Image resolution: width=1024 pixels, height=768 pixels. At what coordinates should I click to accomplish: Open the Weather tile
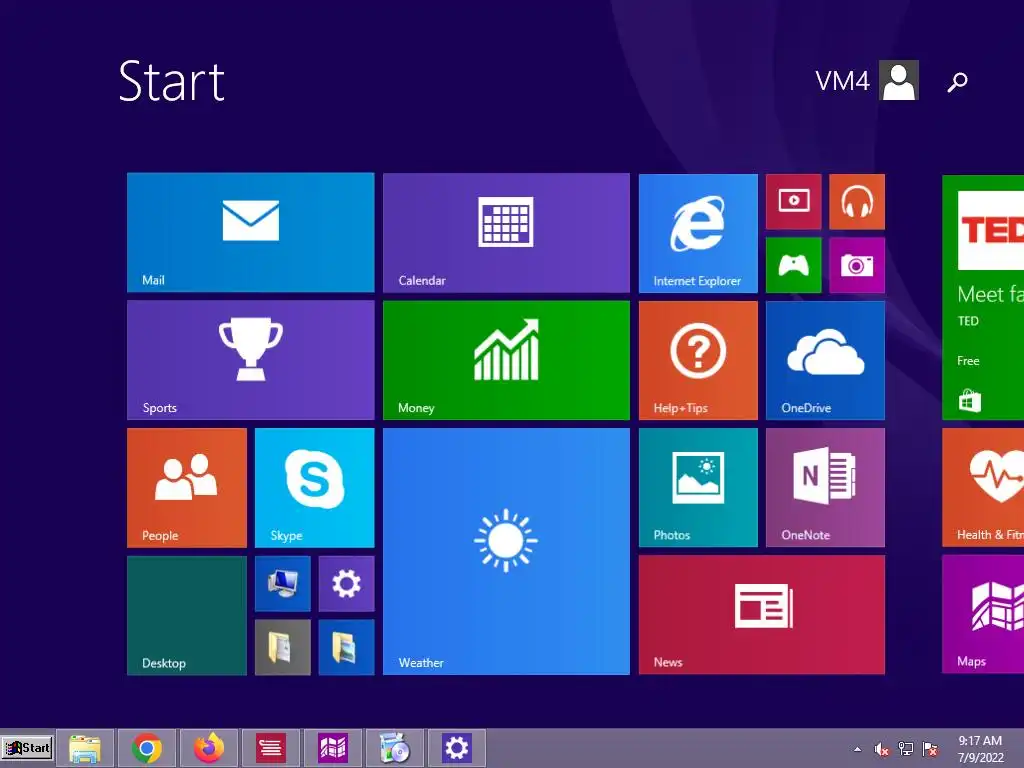[x=506, y=551]
